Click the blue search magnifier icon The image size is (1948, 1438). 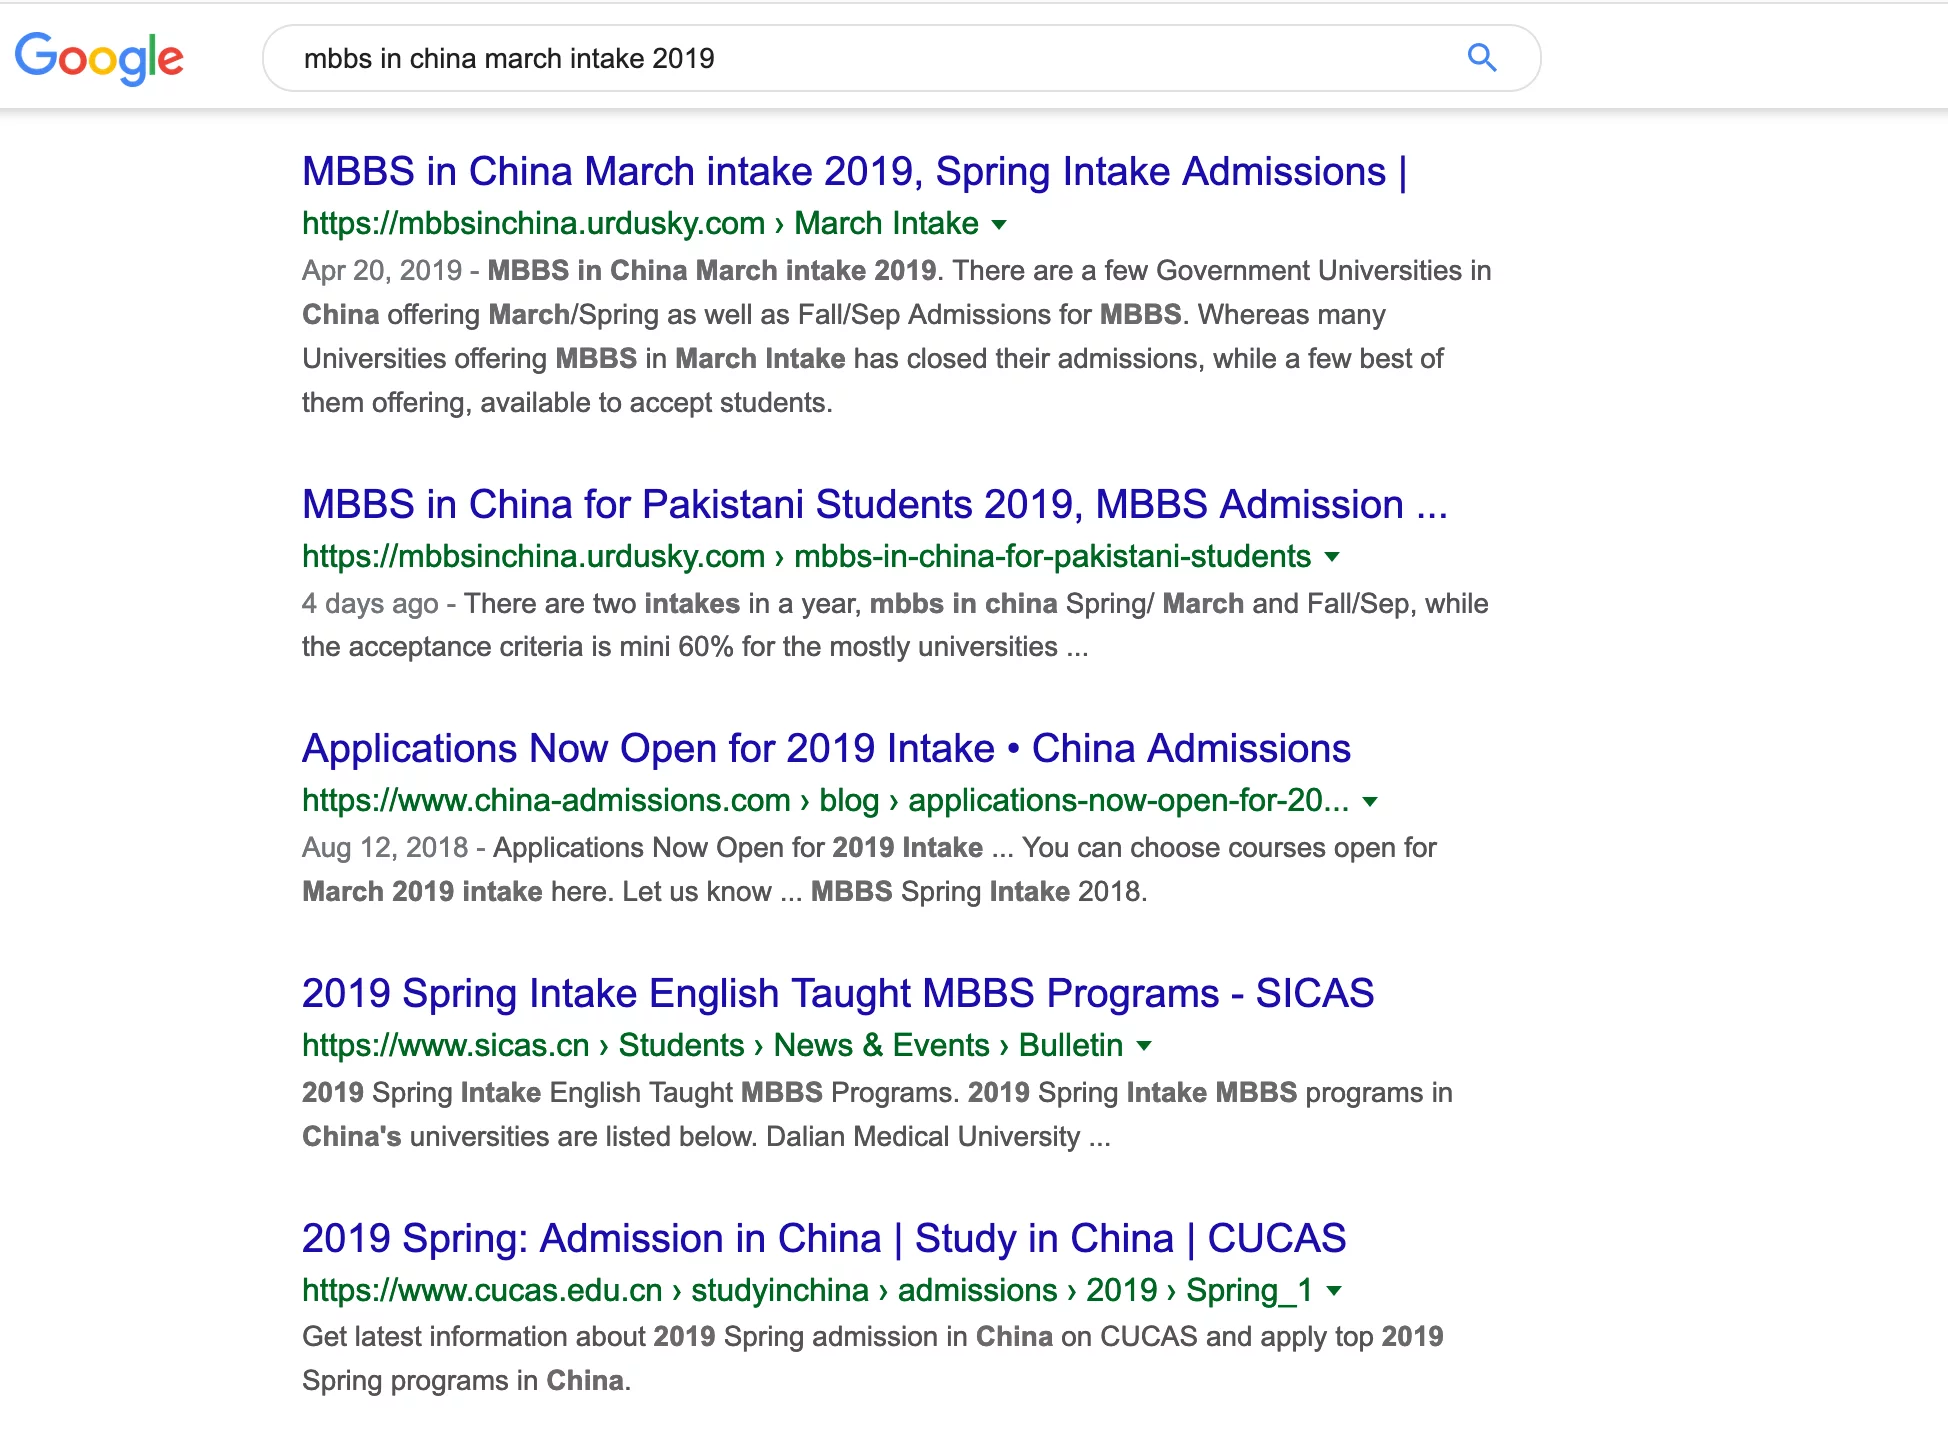tap(1481, 58)
